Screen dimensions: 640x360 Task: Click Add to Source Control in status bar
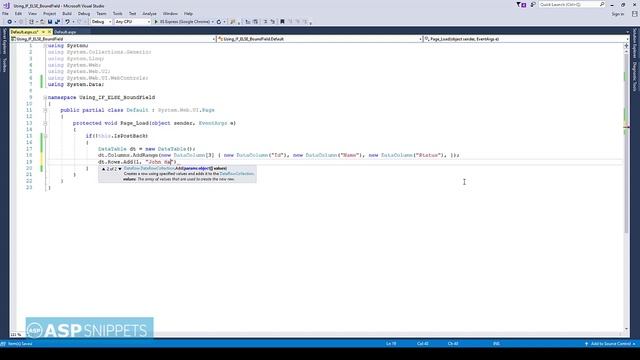tap(611, 344)
